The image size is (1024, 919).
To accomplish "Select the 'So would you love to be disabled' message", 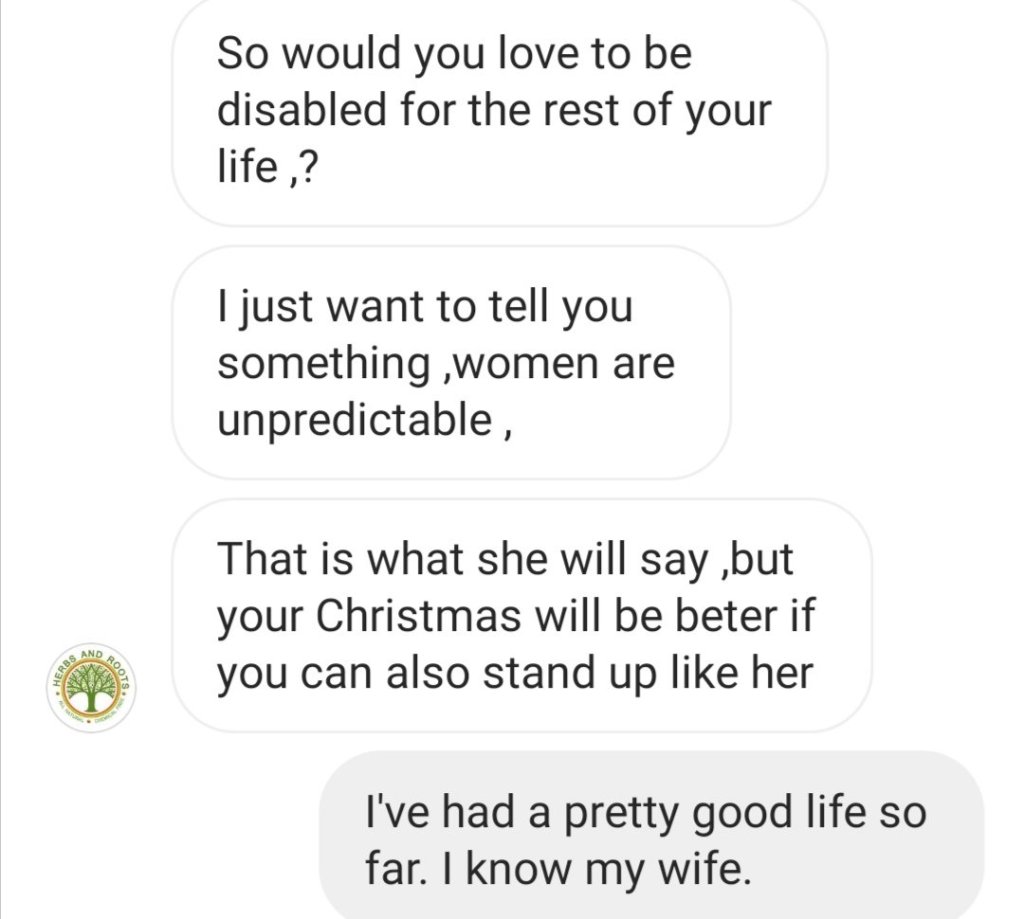I will coord(500,110).
